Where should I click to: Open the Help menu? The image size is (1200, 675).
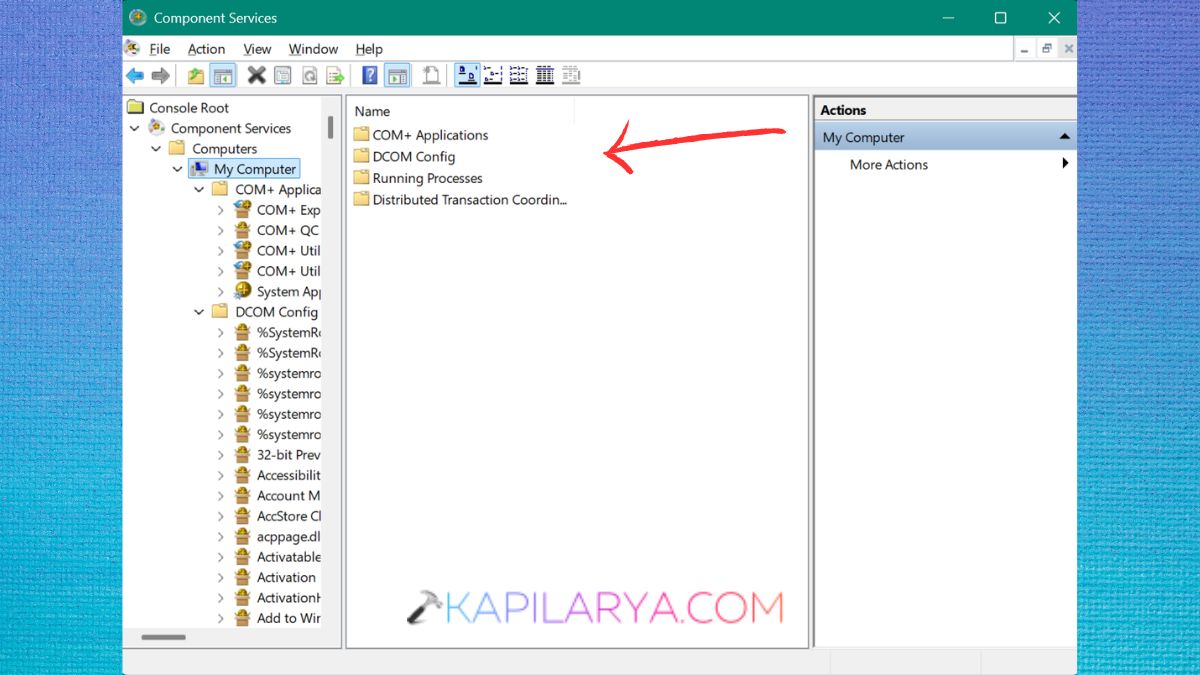(369, 49)
